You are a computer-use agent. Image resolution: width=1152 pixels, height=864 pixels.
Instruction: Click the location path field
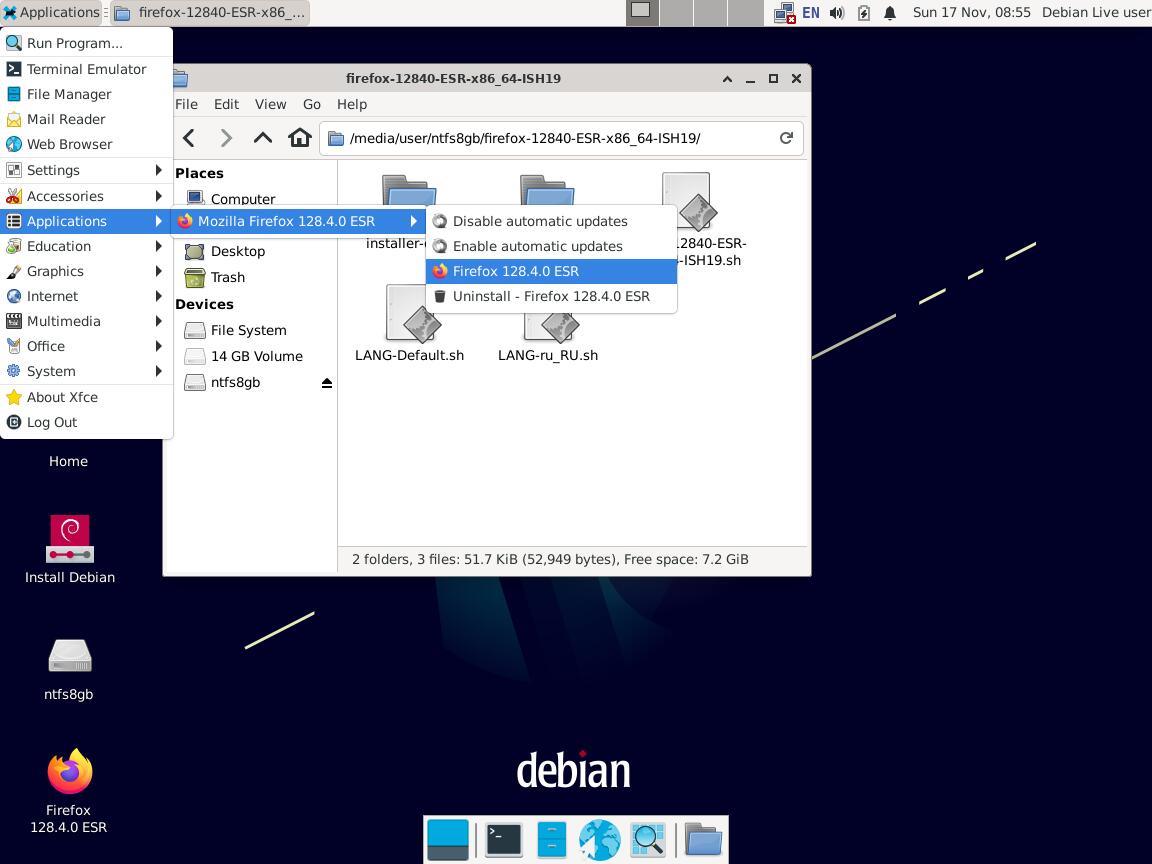click(x=561, y=138)
